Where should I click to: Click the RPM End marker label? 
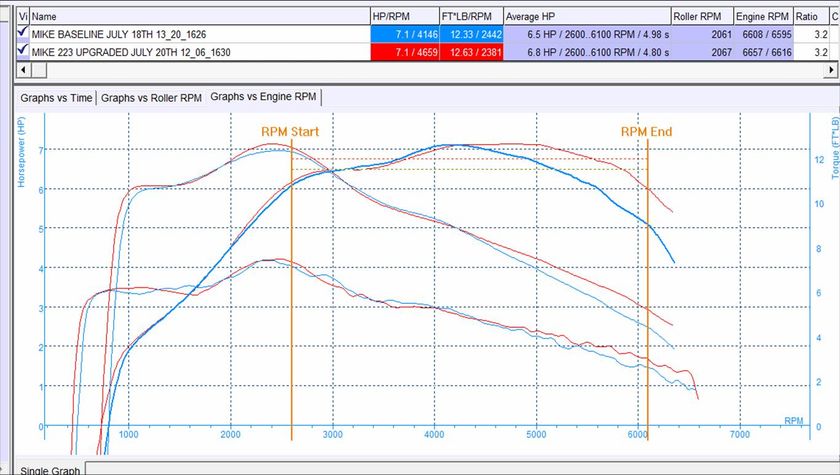[646, 132]
